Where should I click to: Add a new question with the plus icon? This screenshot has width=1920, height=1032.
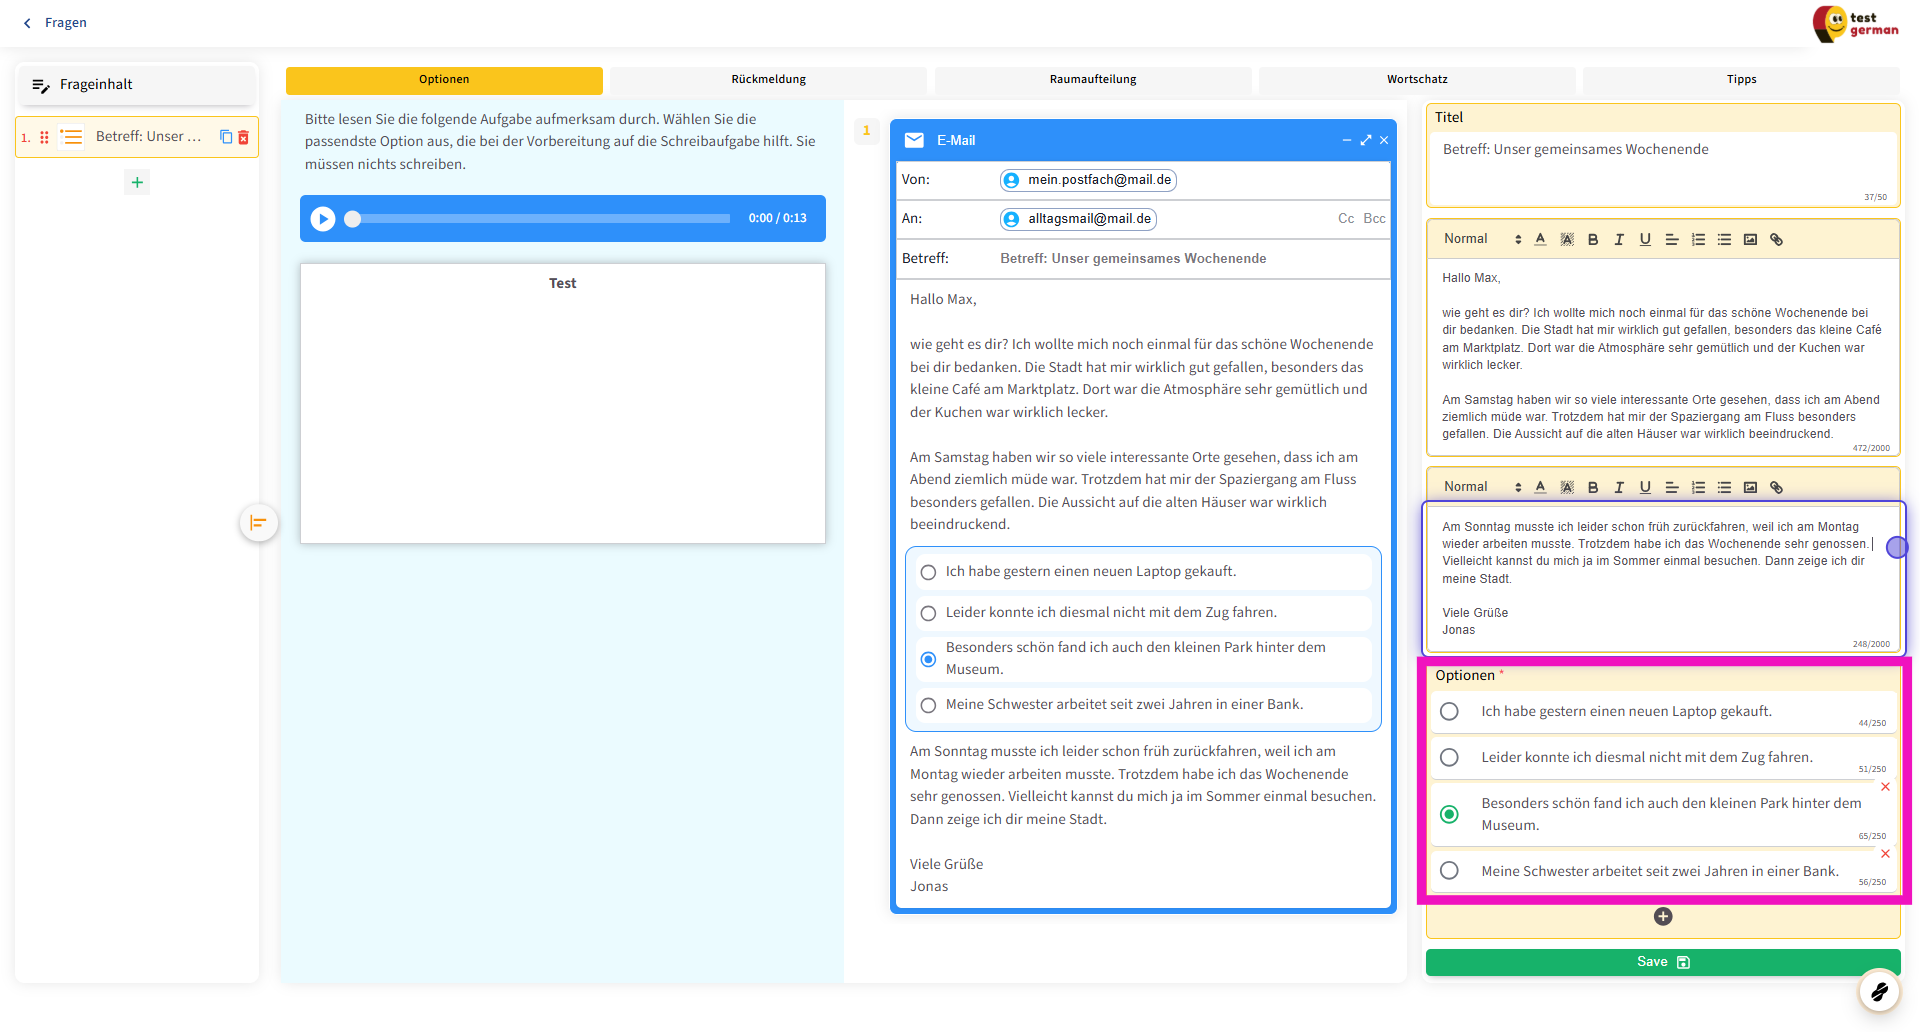(137, 182)
